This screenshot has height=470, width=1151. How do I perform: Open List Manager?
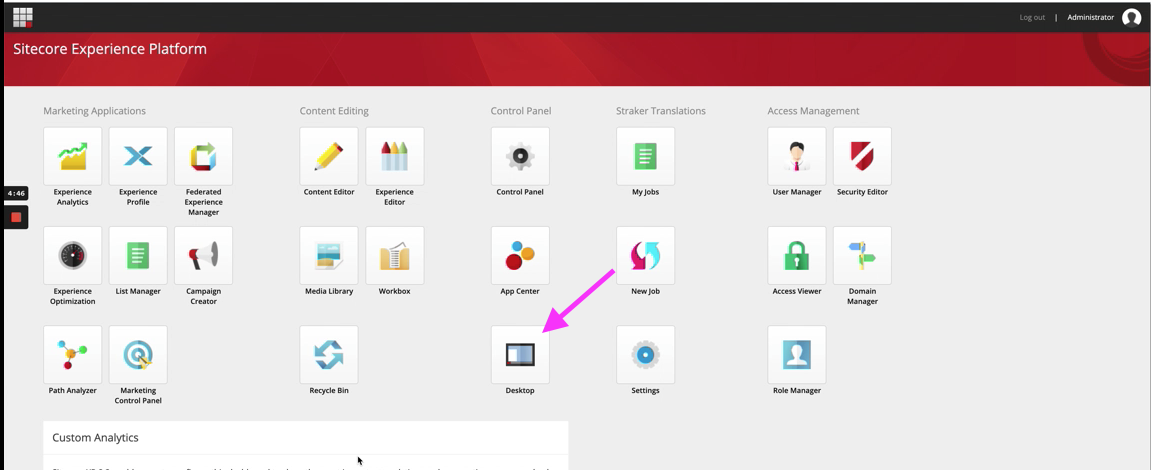click(x=138, y=256)
